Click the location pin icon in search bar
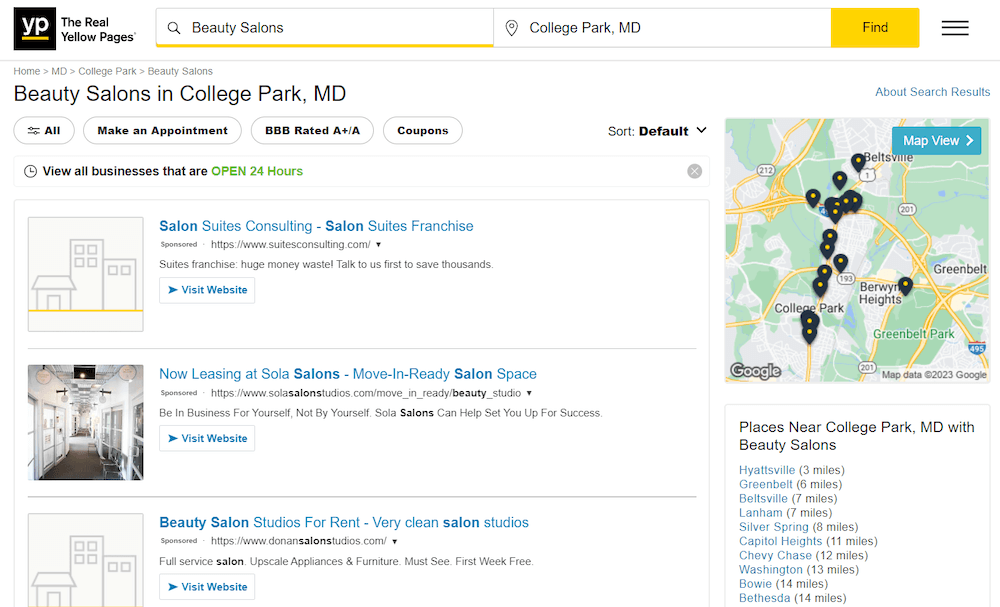 (x=511, y=28)
